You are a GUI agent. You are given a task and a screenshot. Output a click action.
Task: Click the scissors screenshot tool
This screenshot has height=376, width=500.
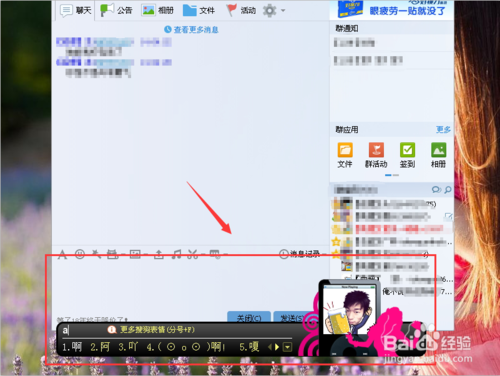[193, 255]
